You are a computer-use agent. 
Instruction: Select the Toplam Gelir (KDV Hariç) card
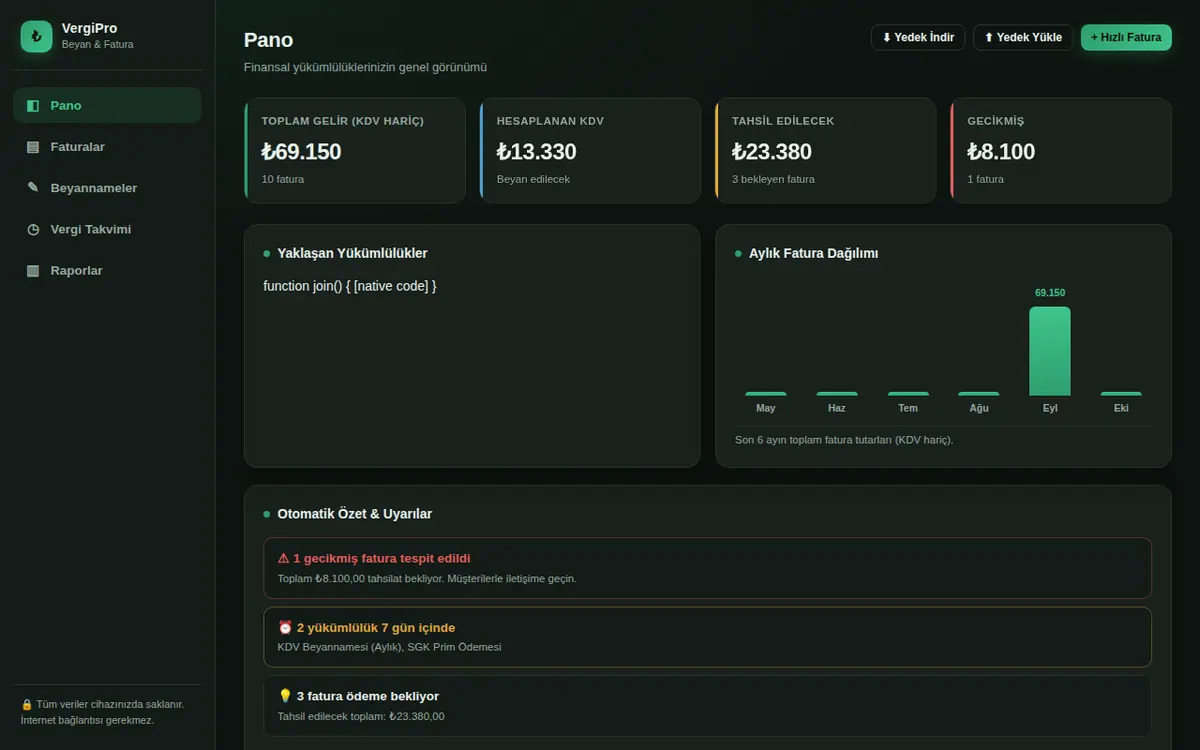click(355, 150)
